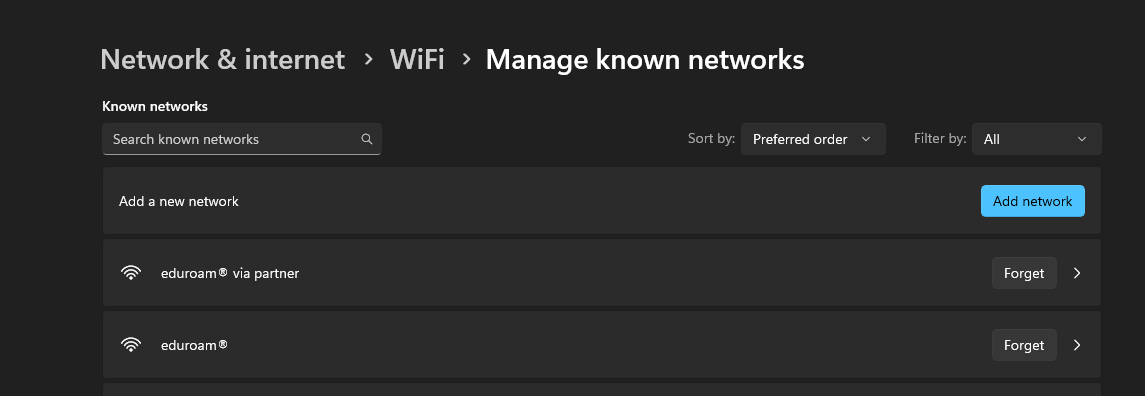The height and width of the screenshot is (396, 1145).
Task: Click the Manage known networks heading
Action: (645, 59)
